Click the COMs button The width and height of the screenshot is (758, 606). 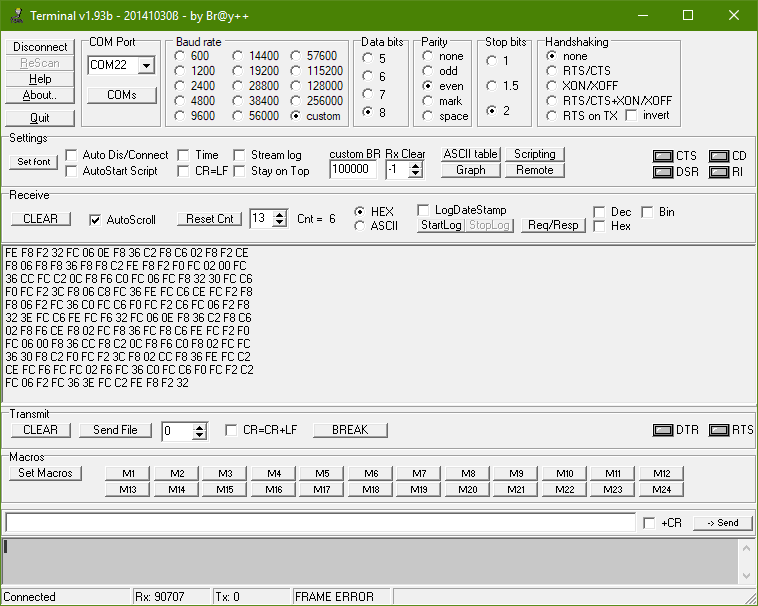[x=122, y=95]
